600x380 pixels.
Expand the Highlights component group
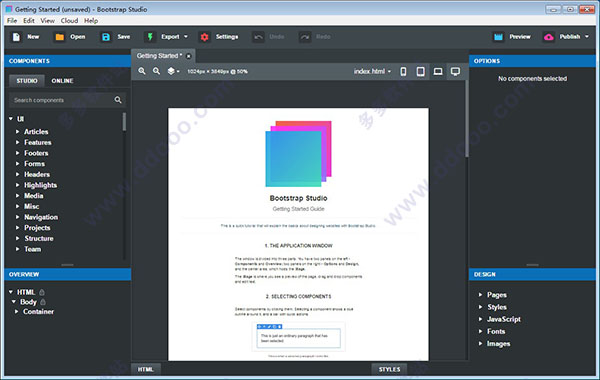point(17,185)
